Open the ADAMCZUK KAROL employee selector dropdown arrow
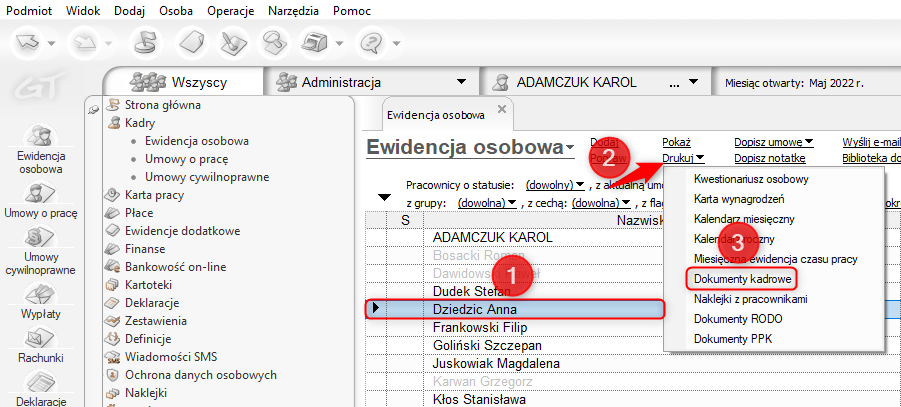 693,82
